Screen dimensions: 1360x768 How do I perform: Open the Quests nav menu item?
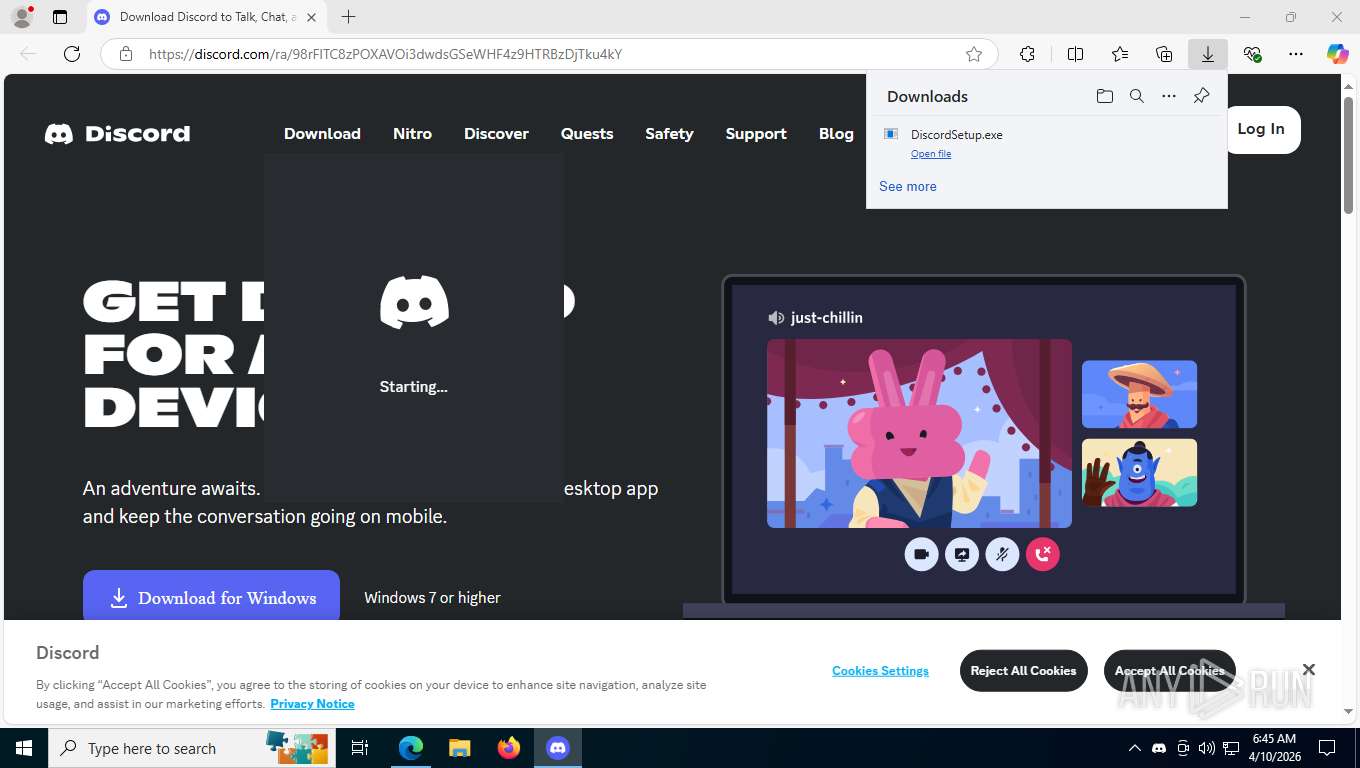point(587,133)
